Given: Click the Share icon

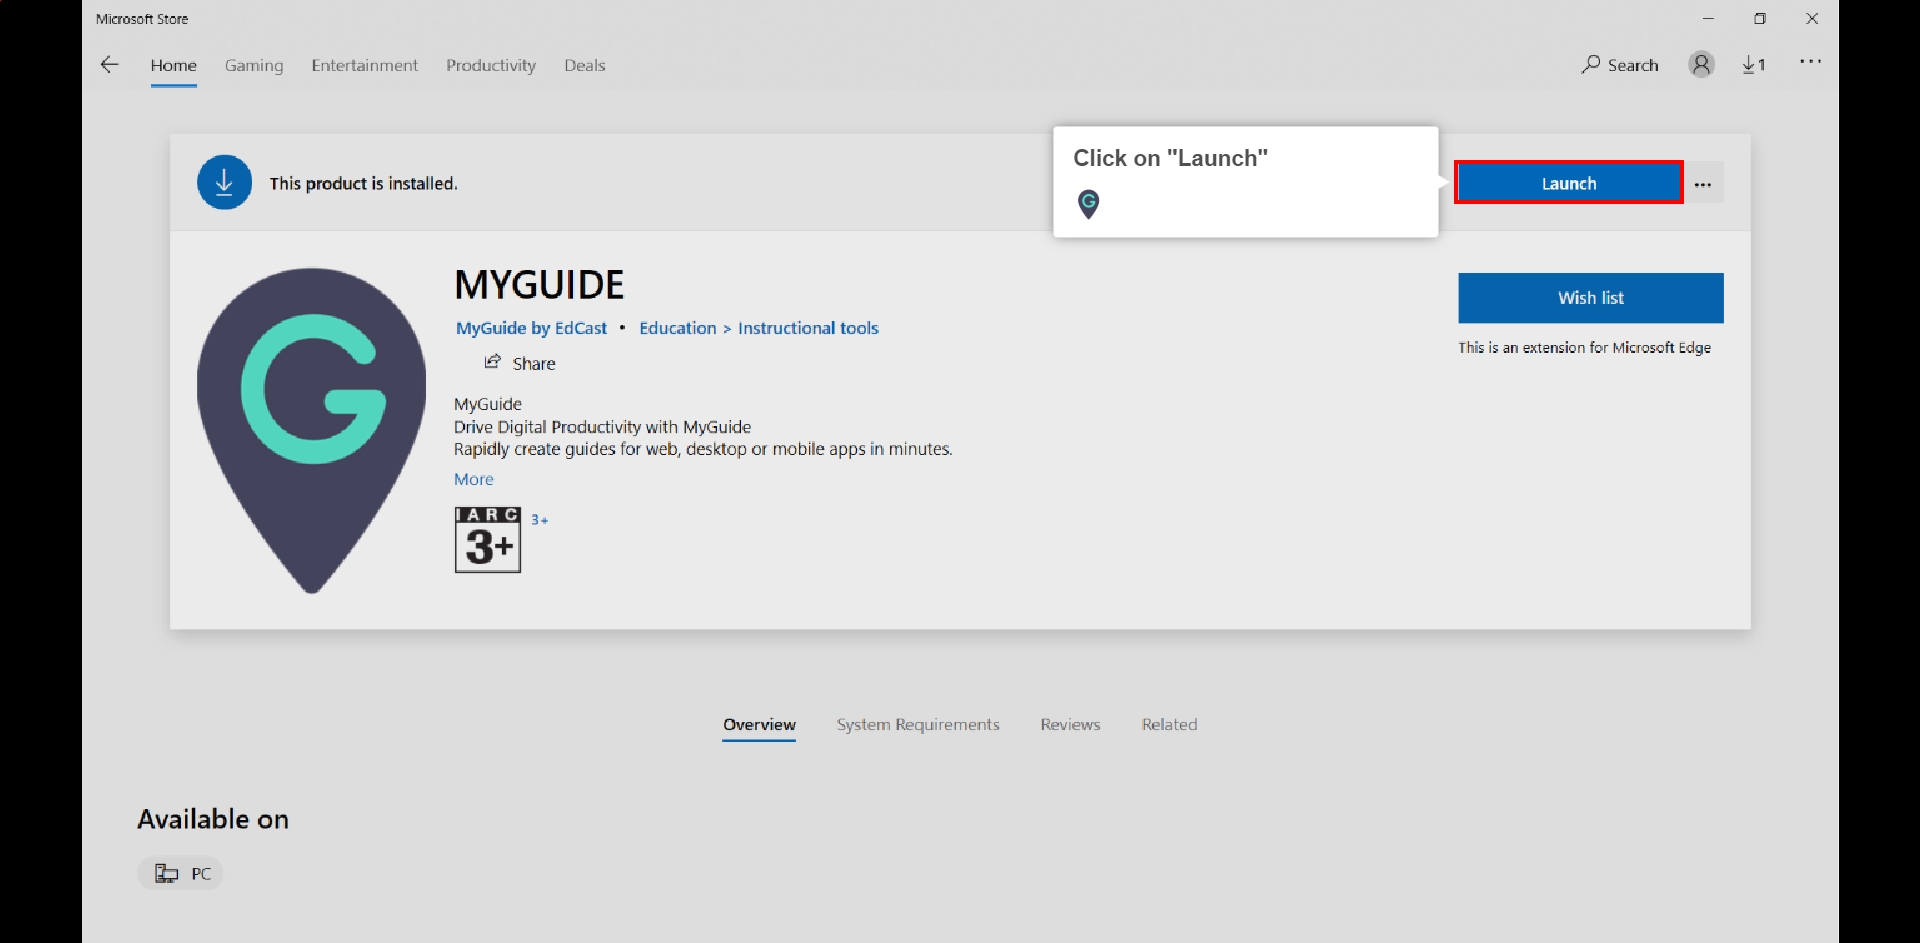Looking at the screenshot, I should tap(492, 362).
